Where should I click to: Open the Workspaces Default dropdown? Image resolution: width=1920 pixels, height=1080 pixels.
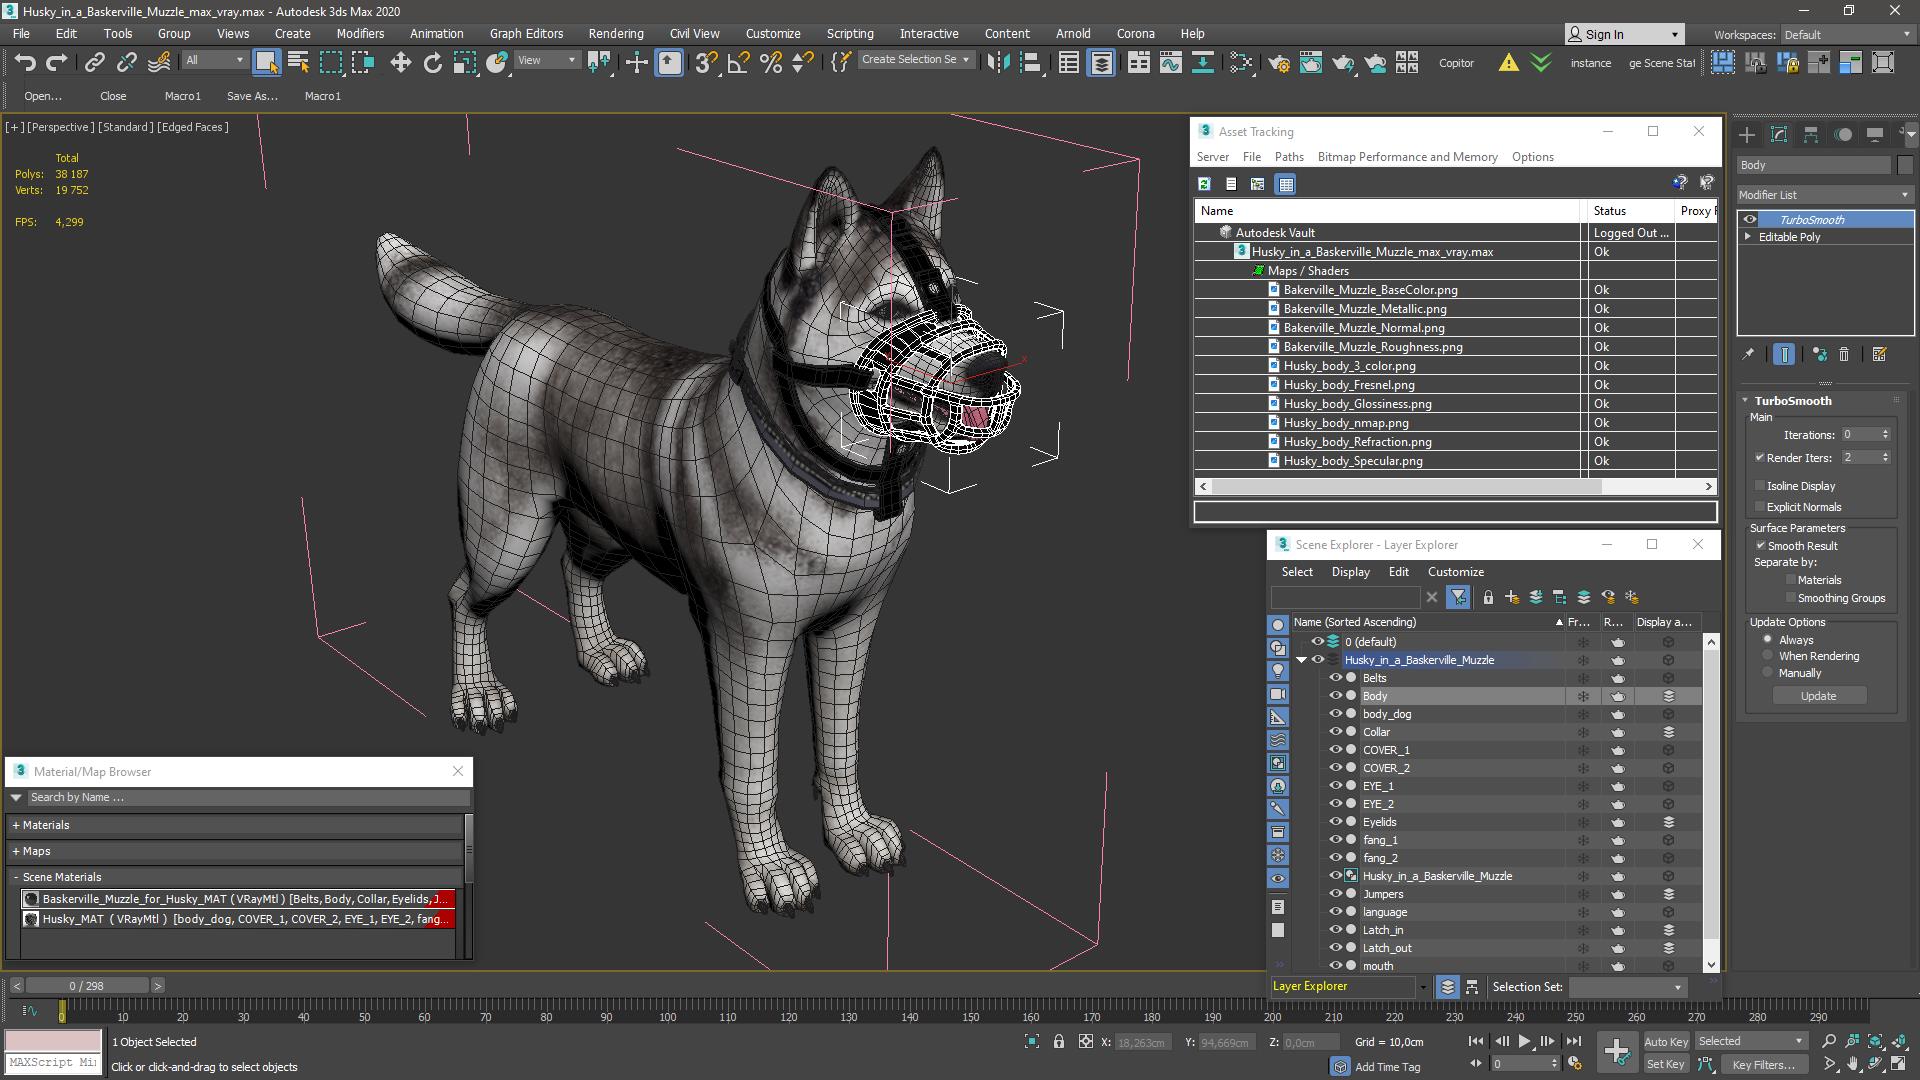[1847, 35]
